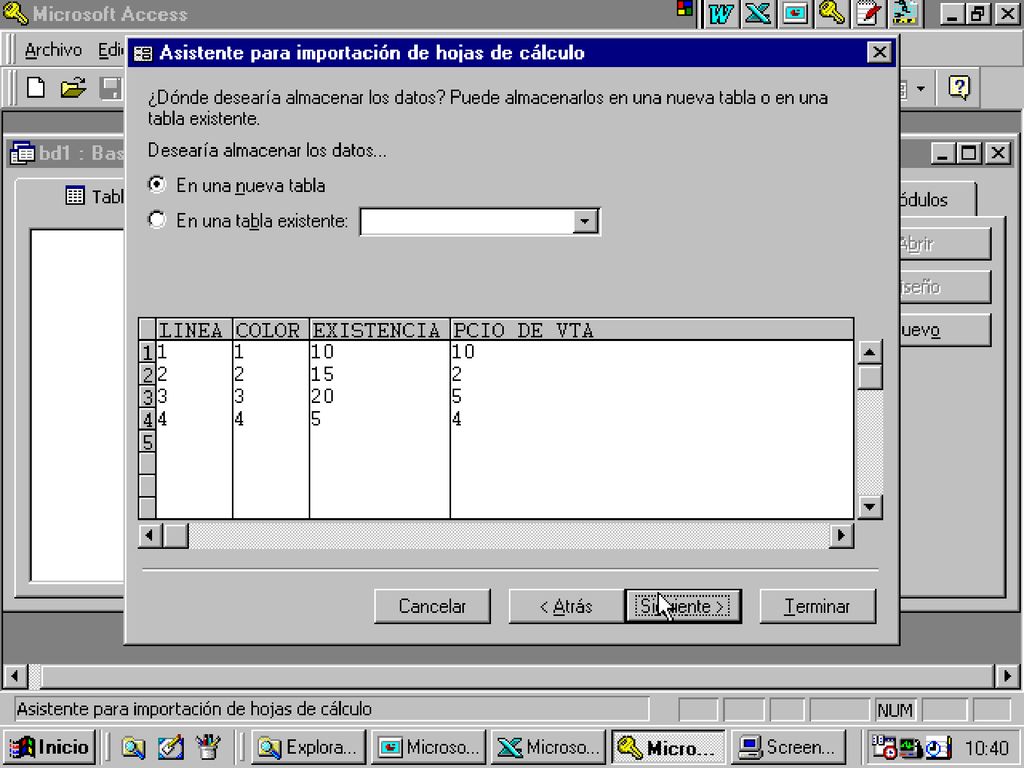Select the LINEA column header
The height and width of the screenshot is (768, 1024).
click(194, 330)
